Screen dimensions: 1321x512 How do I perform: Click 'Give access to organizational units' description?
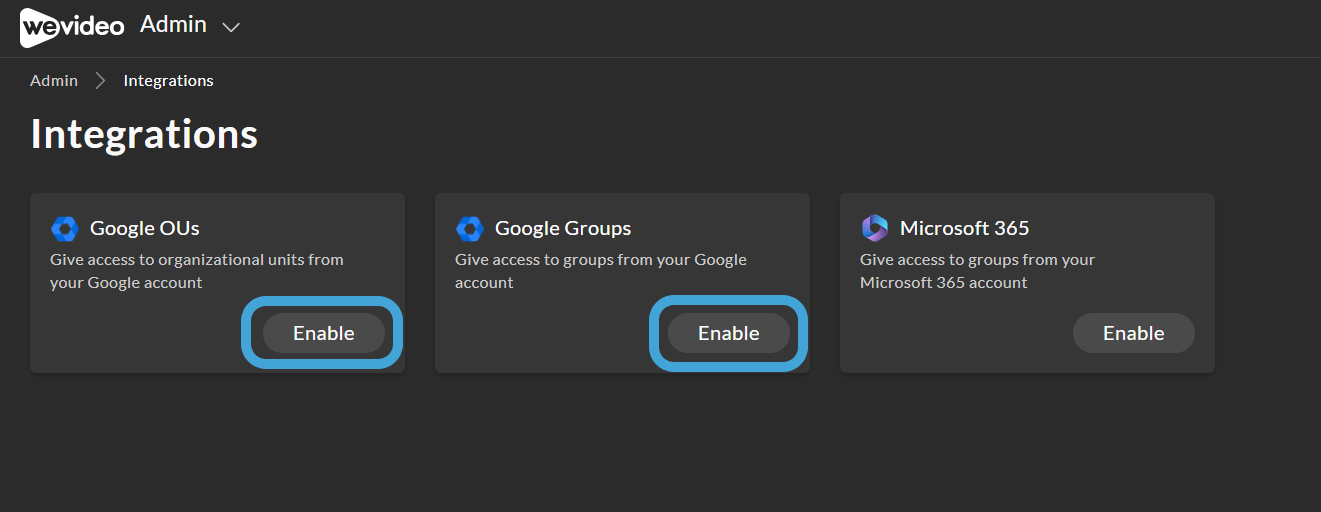tap(197, 271)
